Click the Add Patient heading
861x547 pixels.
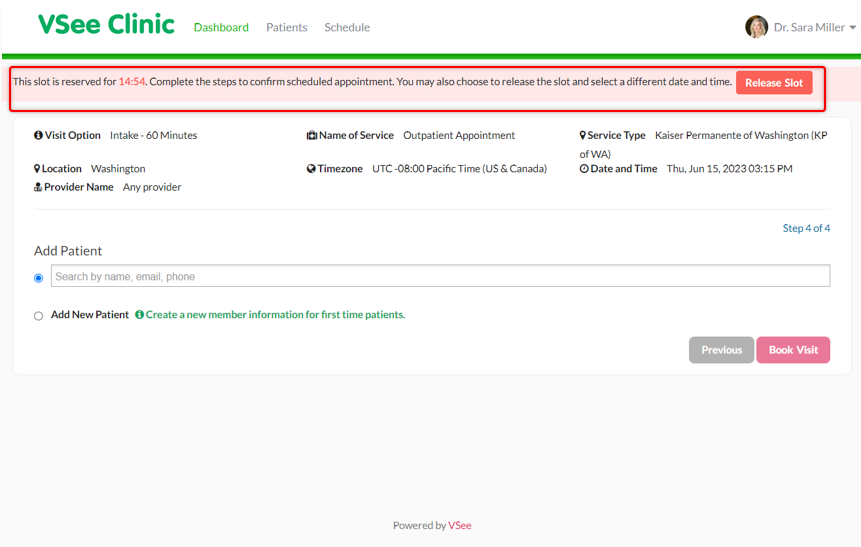[x=68, y=251]
